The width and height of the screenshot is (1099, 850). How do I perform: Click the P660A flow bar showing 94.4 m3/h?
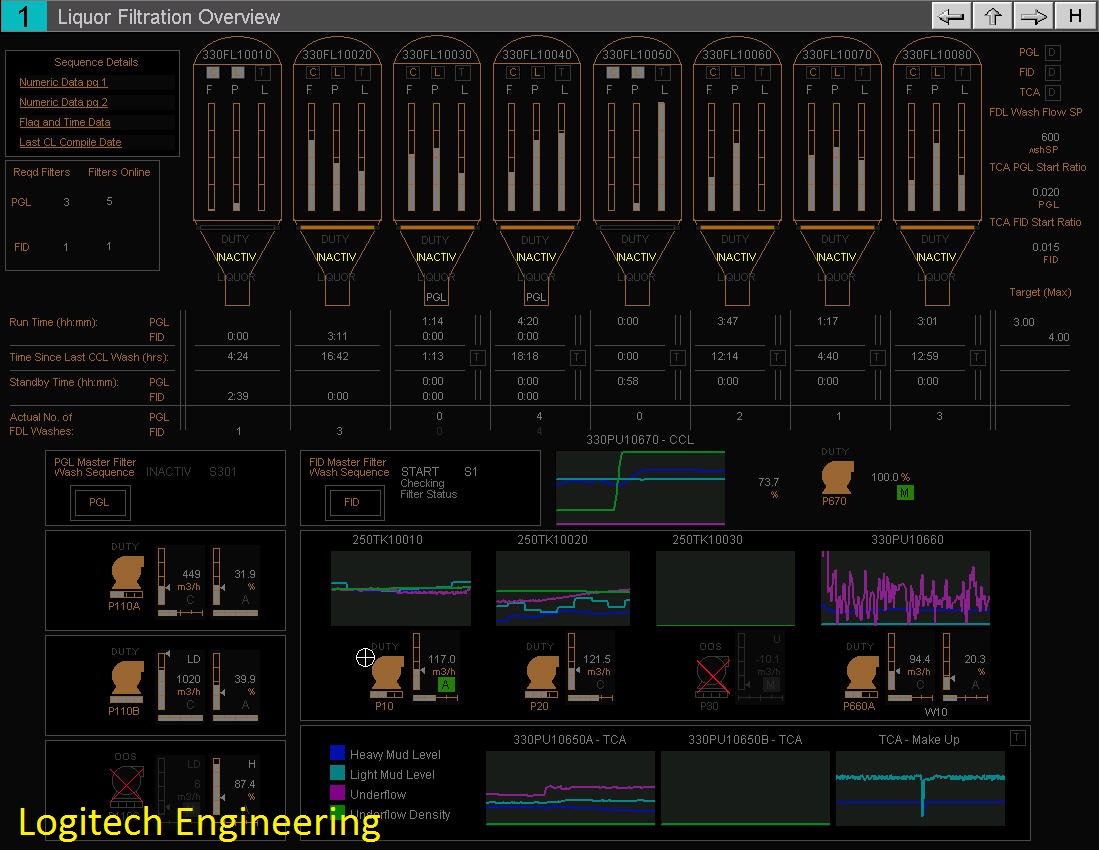point(892,662)
